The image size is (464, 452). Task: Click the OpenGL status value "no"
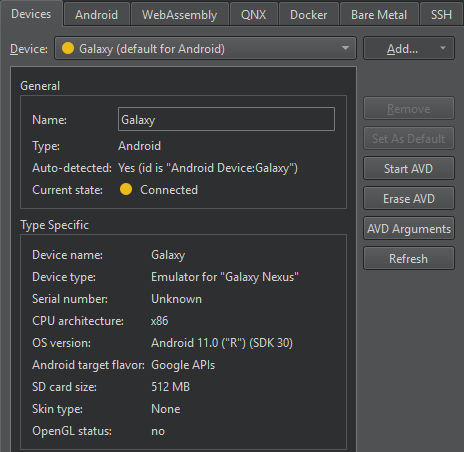(158, 431)
